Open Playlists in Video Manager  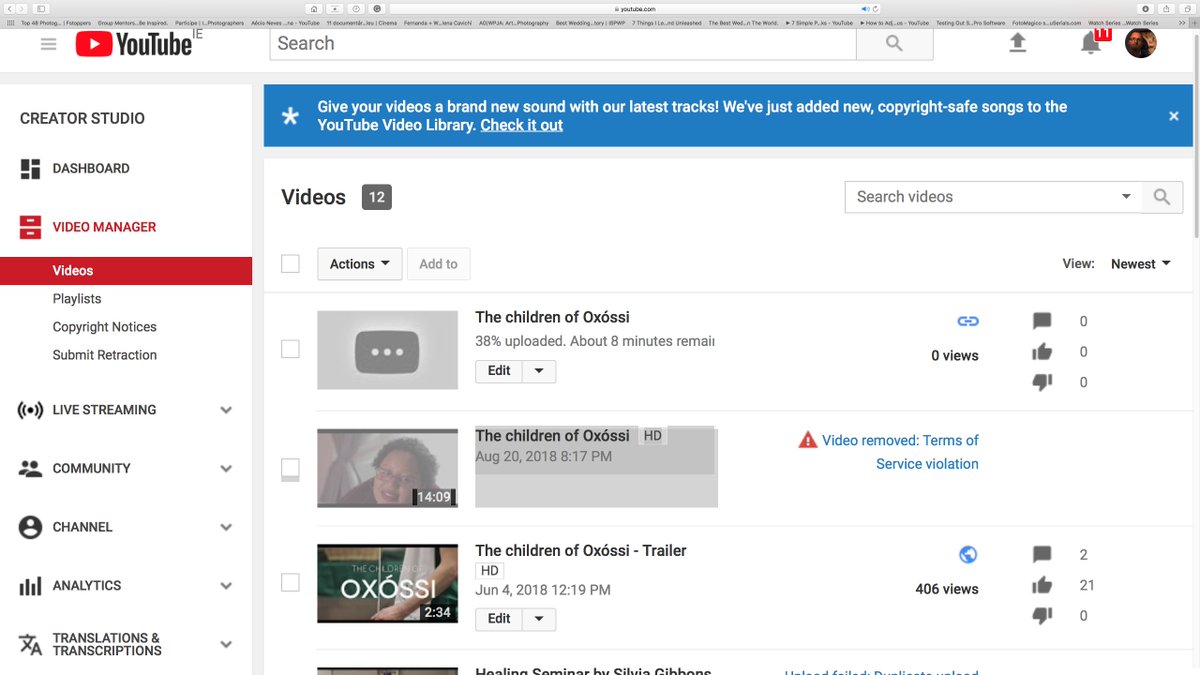(x=77, y=299)
